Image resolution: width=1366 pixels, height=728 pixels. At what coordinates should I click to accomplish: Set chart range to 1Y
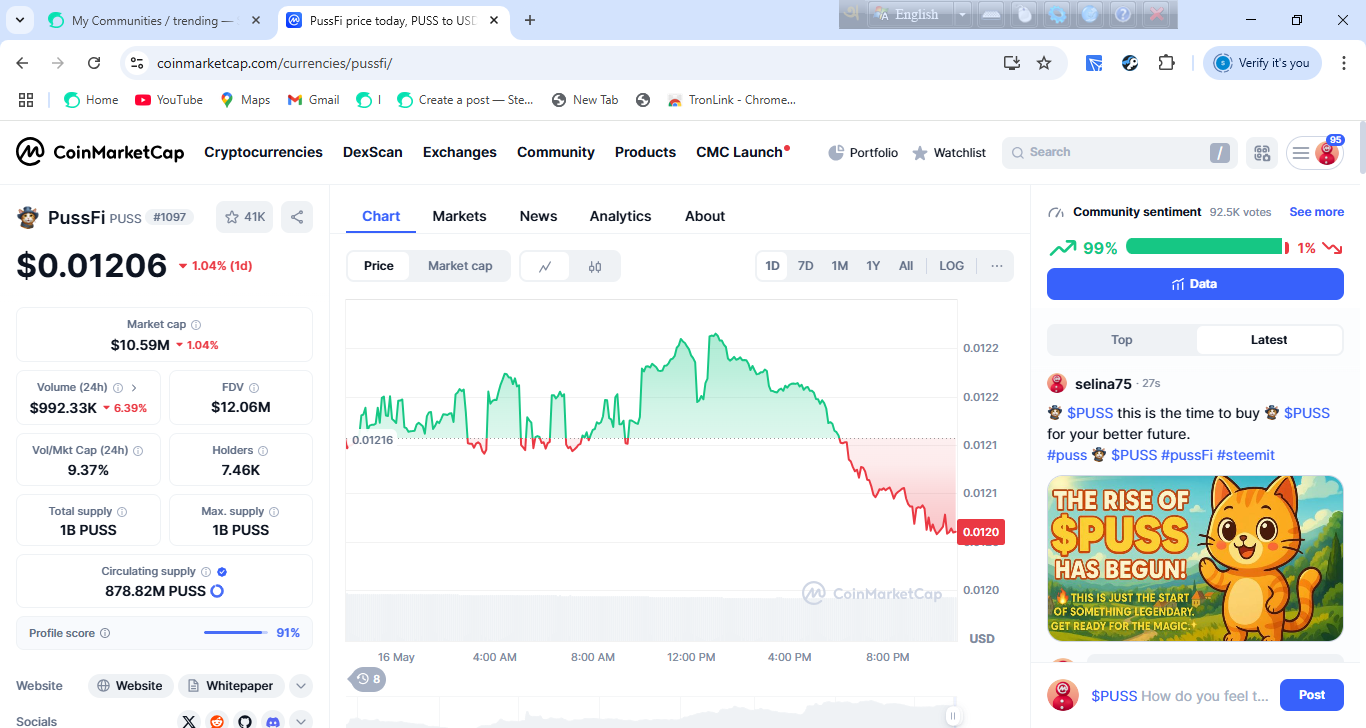[x=873, y=266]
